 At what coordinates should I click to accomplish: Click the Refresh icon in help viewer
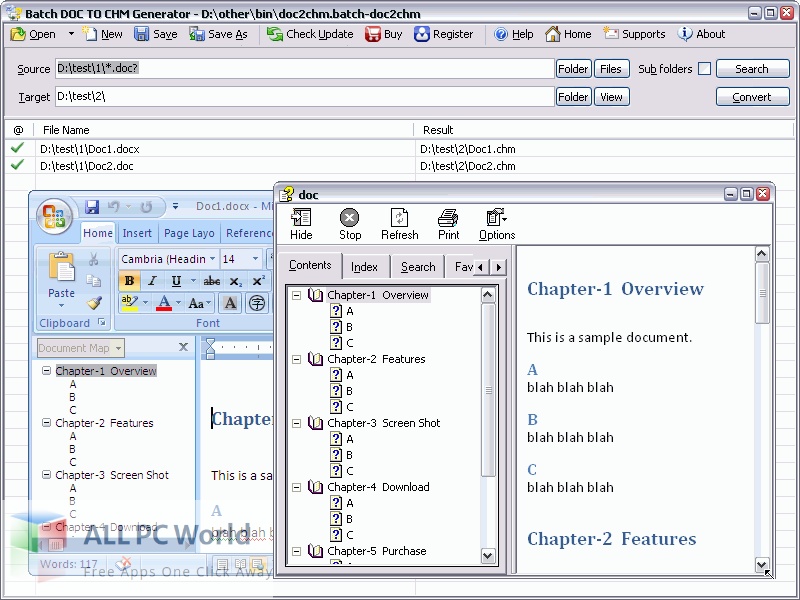(399, 219)
